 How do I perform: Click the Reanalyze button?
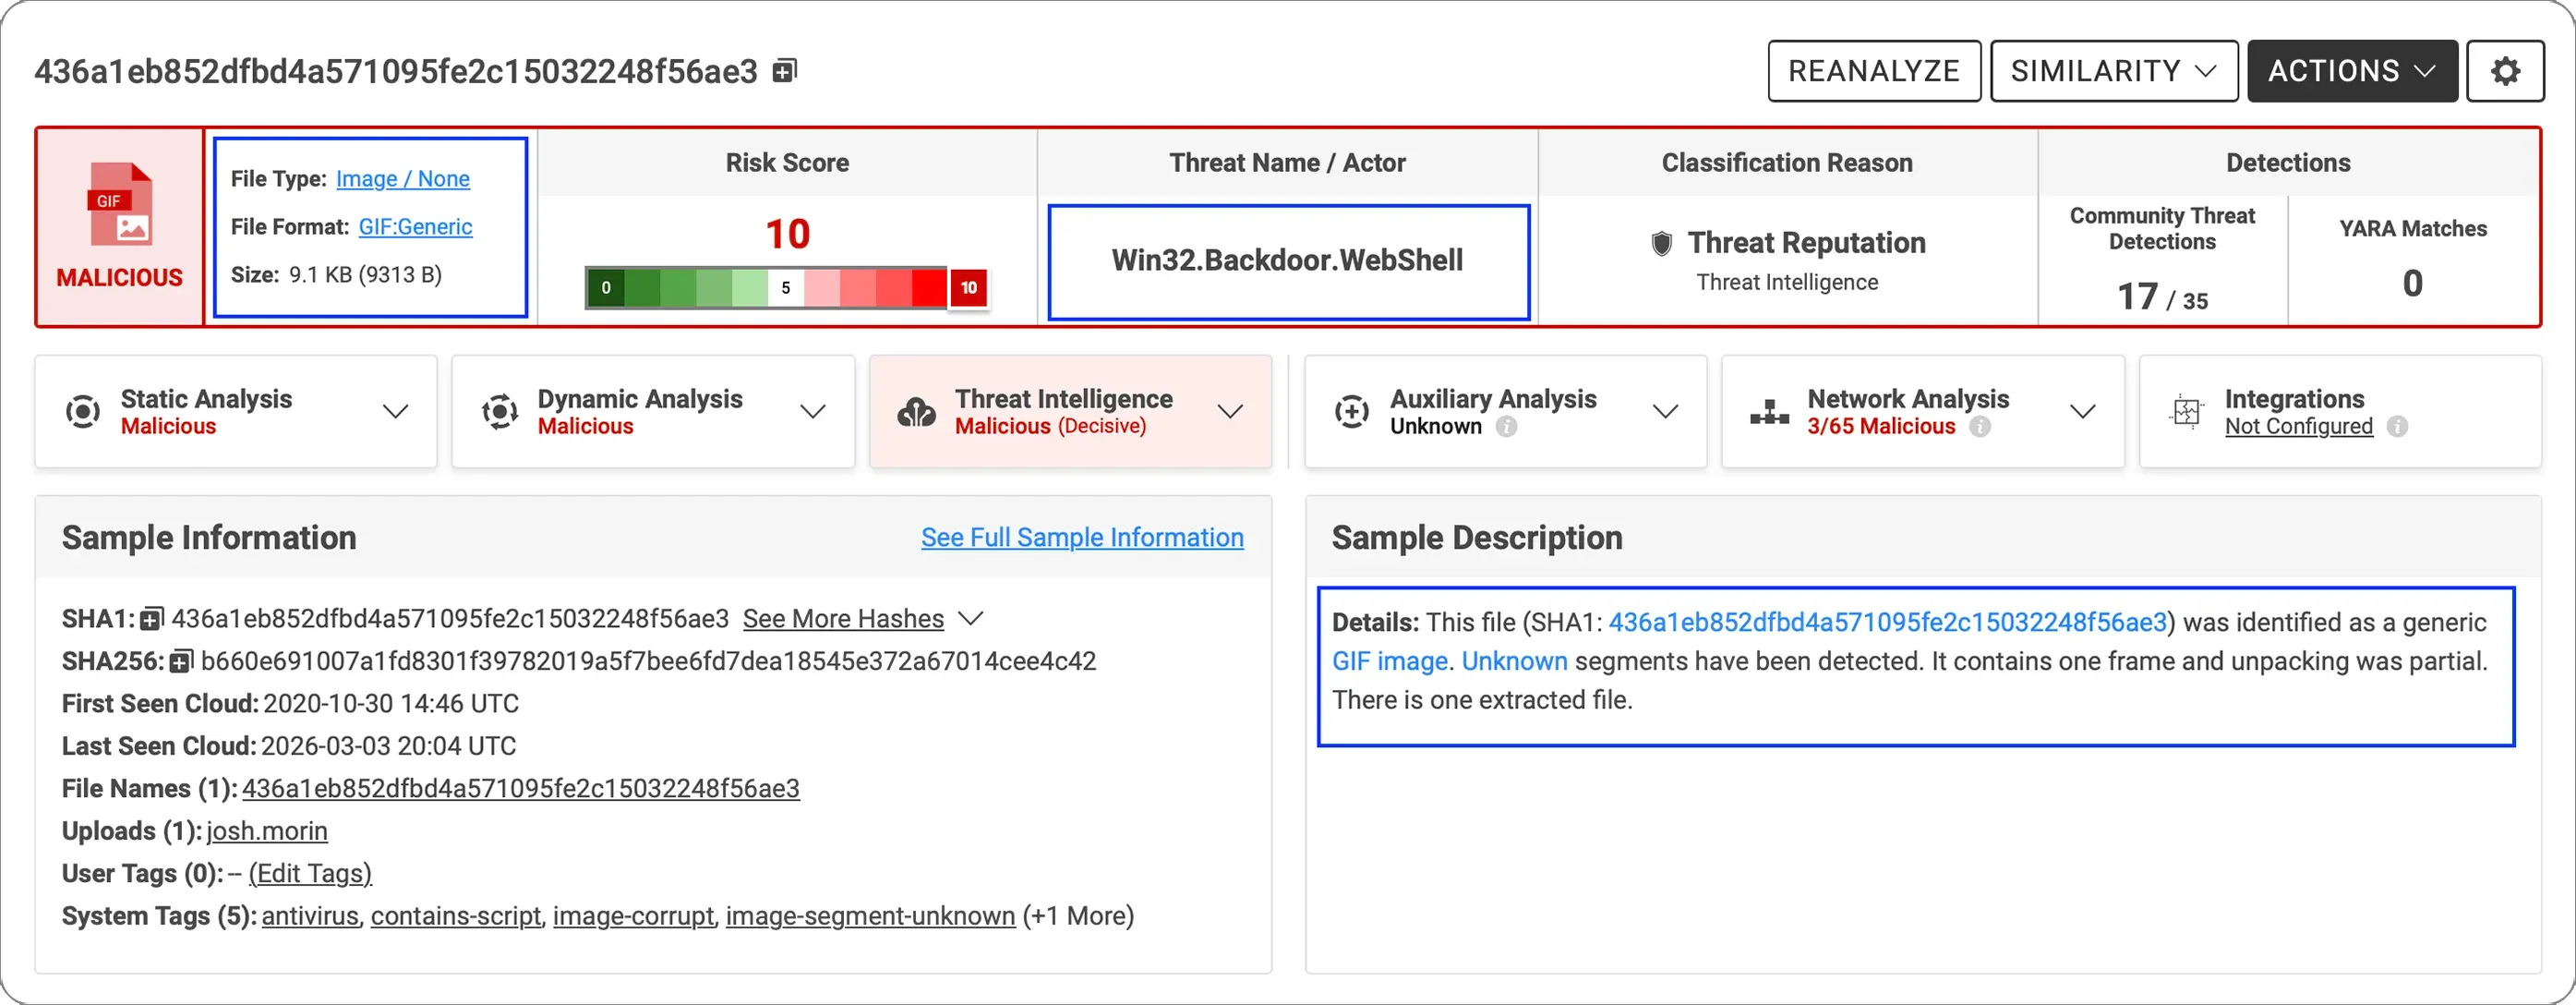[x=1873, y=71]
